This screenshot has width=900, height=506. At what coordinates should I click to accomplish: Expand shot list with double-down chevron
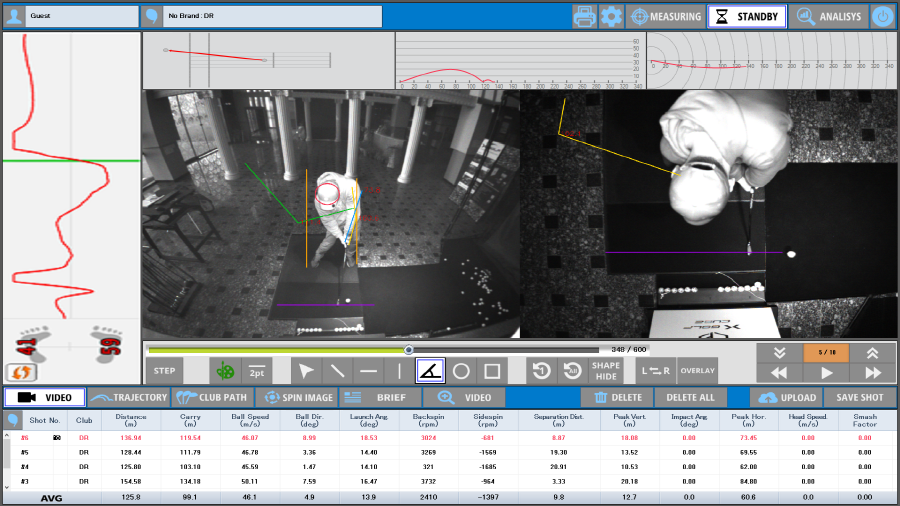tap(778, 352)
